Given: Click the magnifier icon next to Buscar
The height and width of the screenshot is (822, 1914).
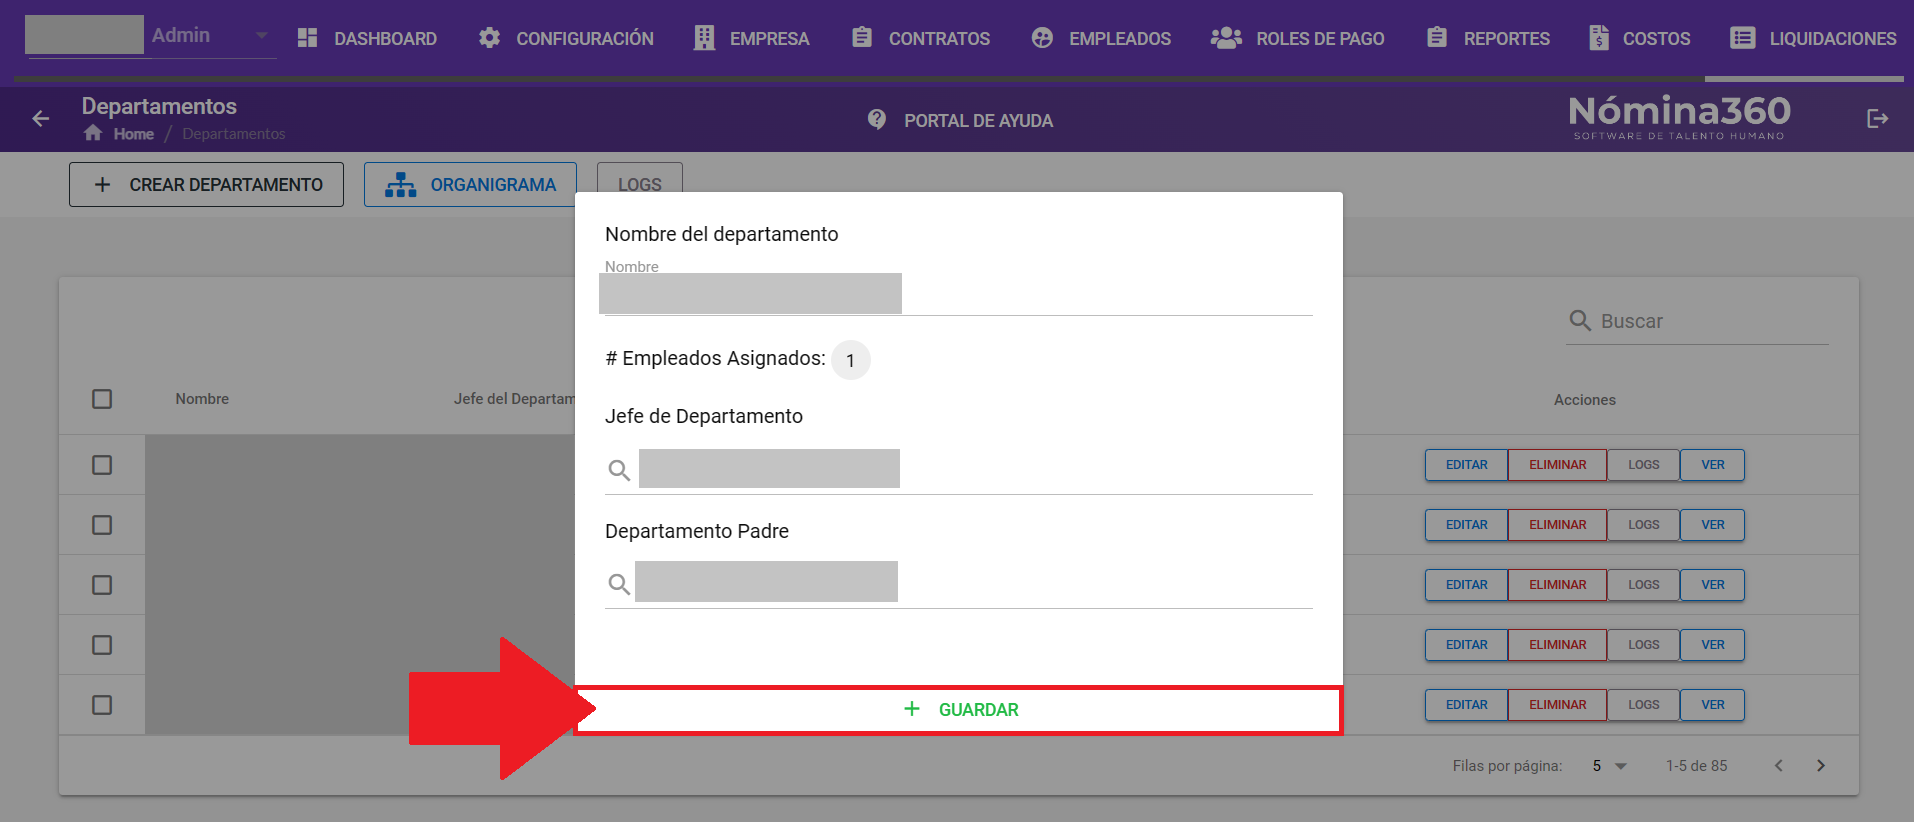Looking at the screenshot, I should (1580, 320).
